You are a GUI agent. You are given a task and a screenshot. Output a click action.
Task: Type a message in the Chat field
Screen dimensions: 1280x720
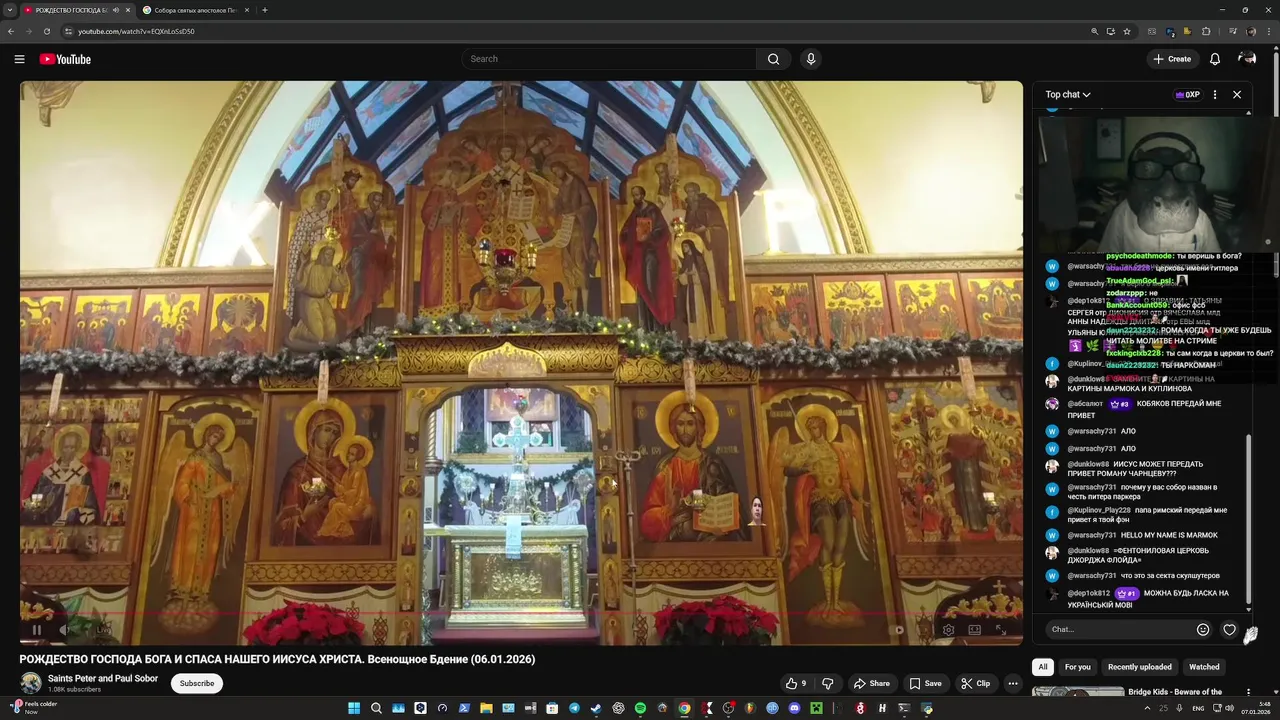pyautogui.click(x=1120, y=629)
